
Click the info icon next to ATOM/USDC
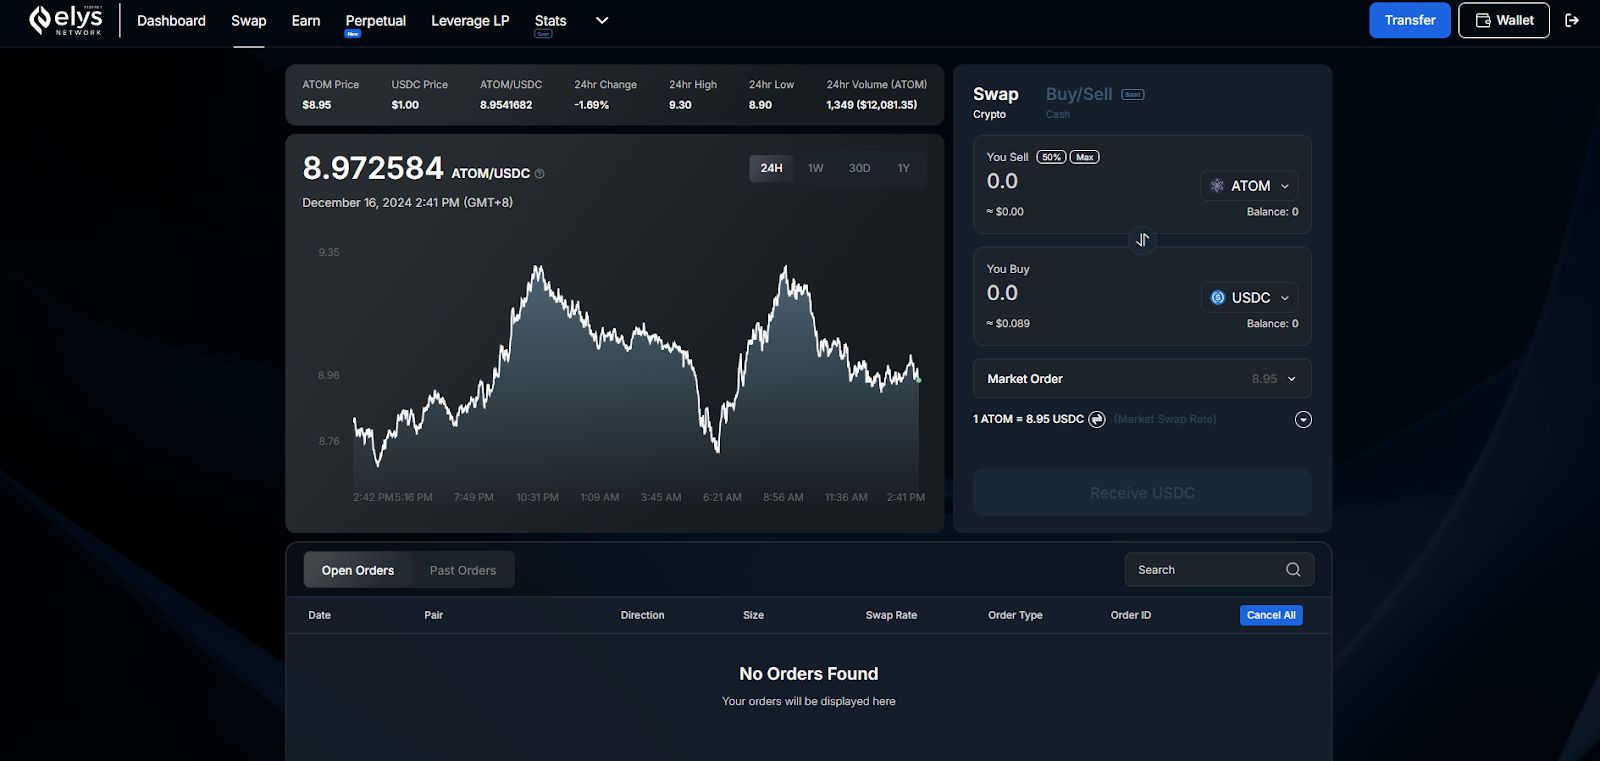pos(540,174)
